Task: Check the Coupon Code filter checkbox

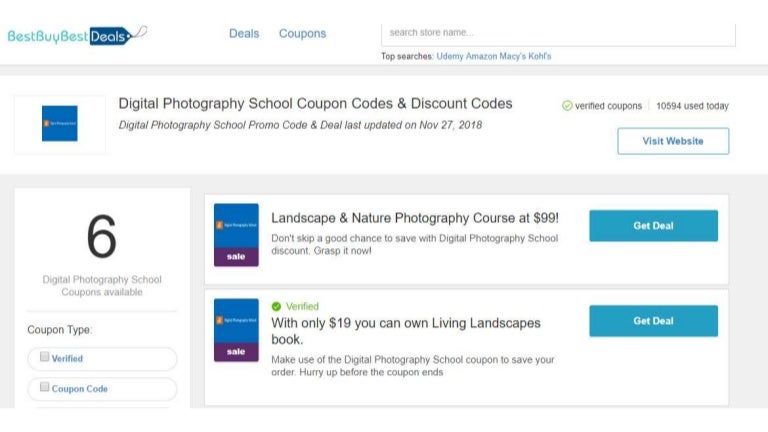Action: 45,387
